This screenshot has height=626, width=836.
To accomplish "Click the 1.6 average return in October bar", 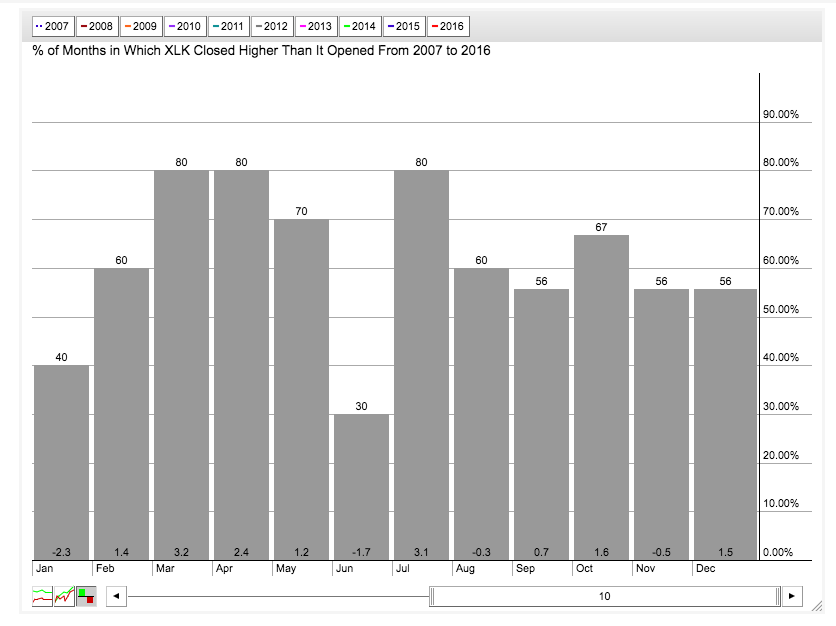I will coord(601,552).
